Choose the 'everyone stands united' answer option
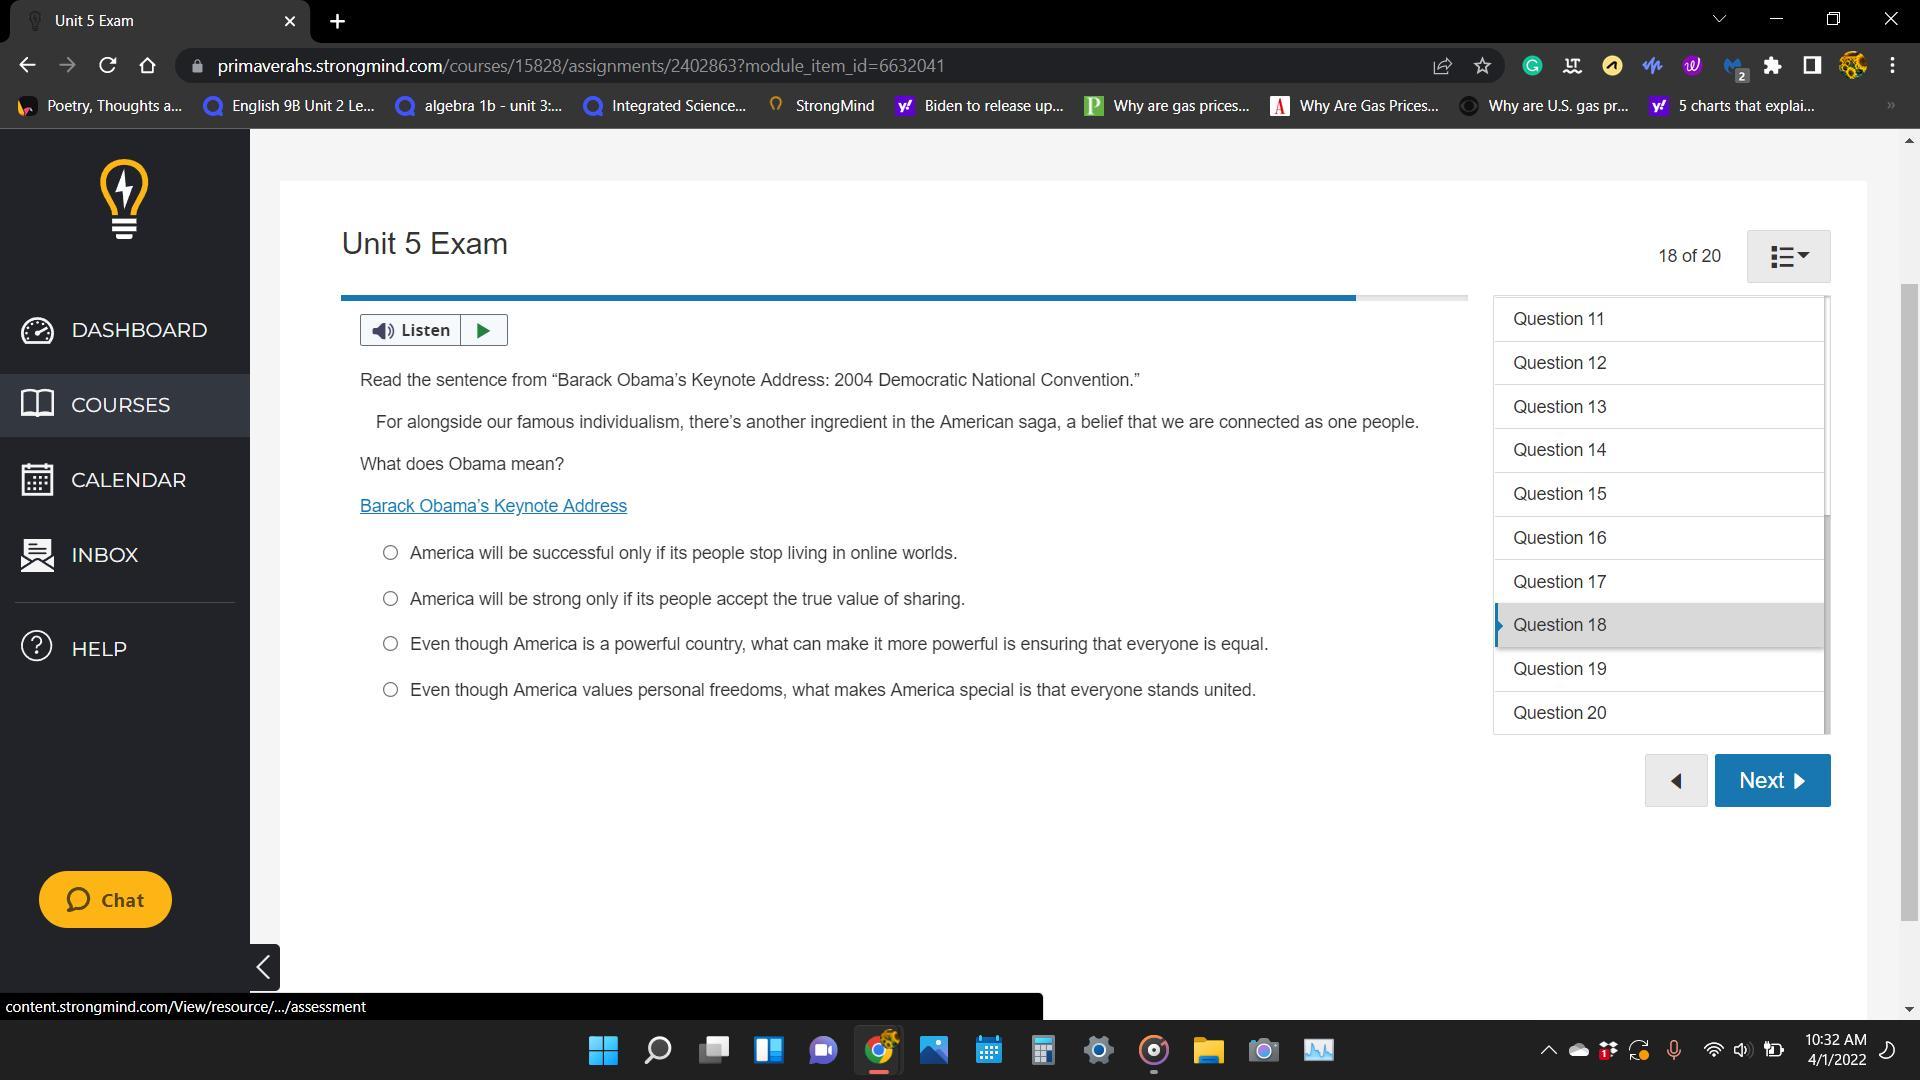The height and width of the screenshot is (1080, 1920). (390, 690)
